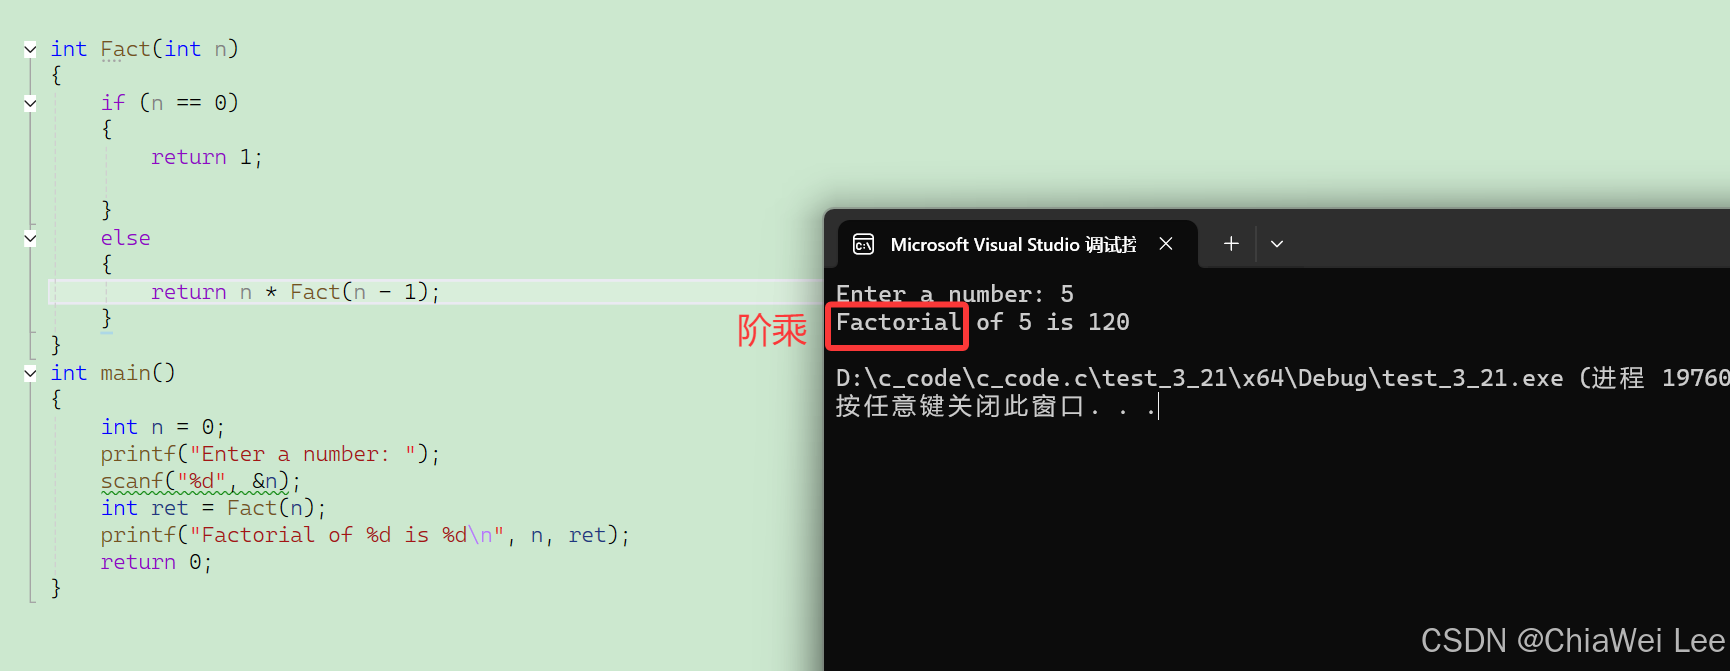Screen dimensions: 1730x671
Task: Collapse the main function body
Action: click(30, 372)
